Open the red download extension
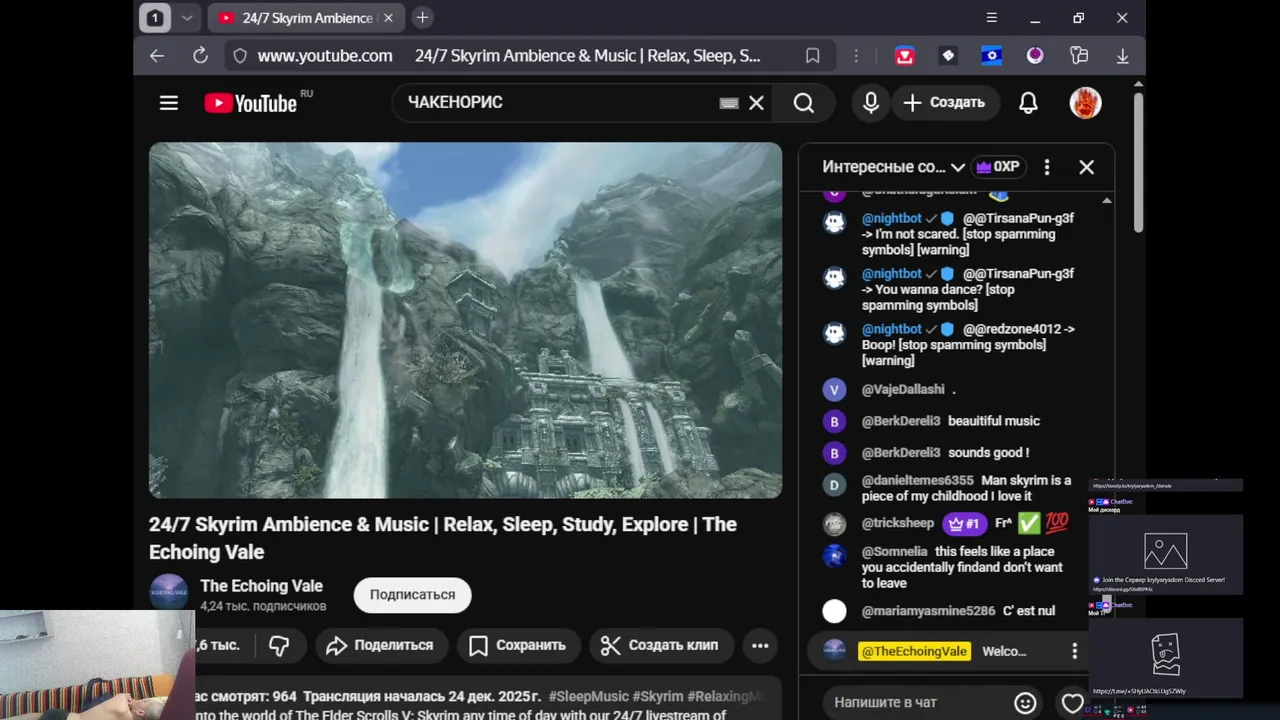The height and width of the screenshot is (720, 1280). (905, 56)
